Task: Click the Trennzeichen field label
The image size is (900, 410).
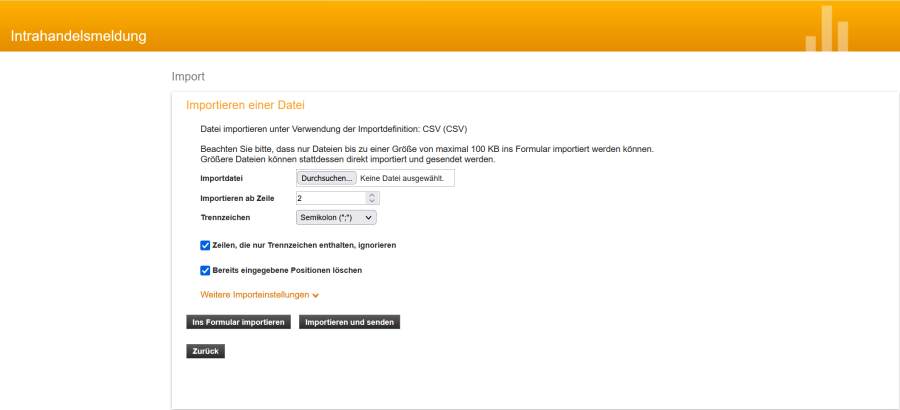Action: click(x=225, y=217)
